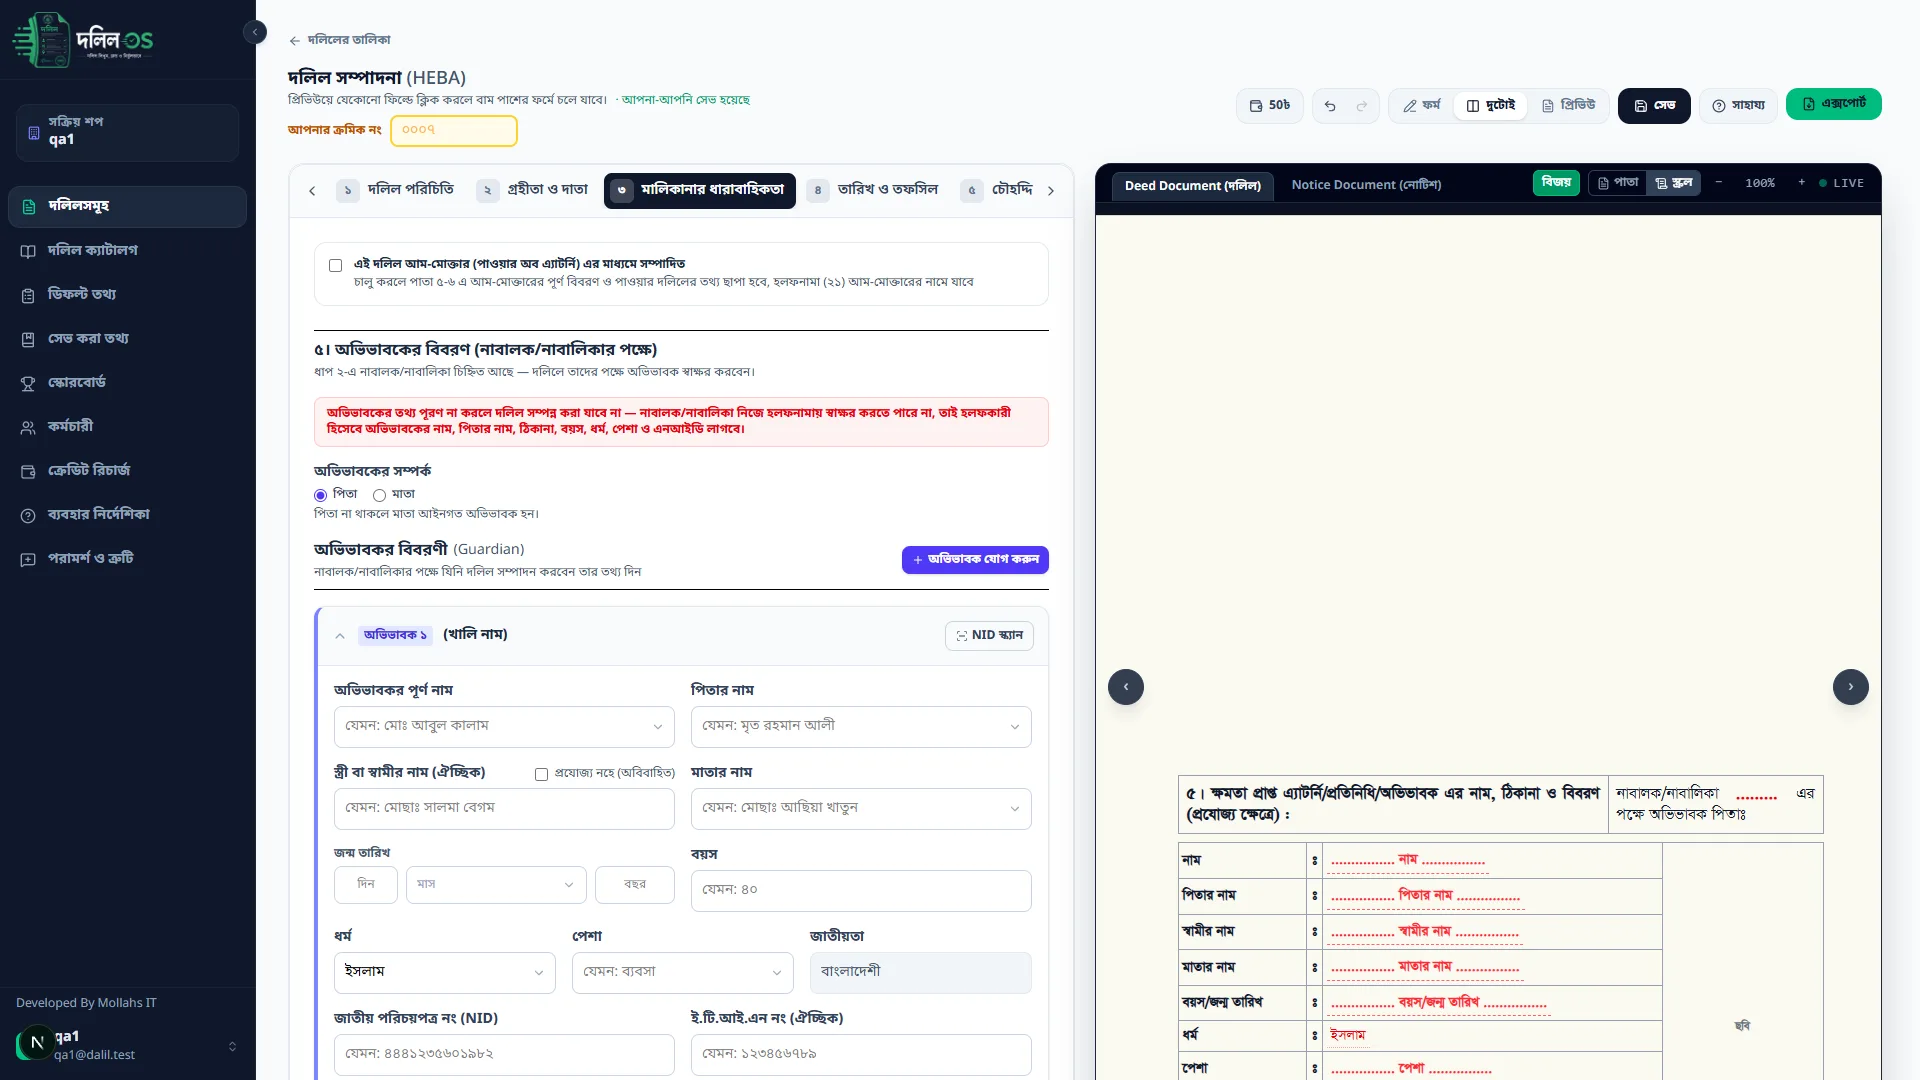Viewport: 1920px width, 1080px height.
Task: Open স্কোরবোর্ড trophy icon in sidebar
Action: (x=28, y=383)
